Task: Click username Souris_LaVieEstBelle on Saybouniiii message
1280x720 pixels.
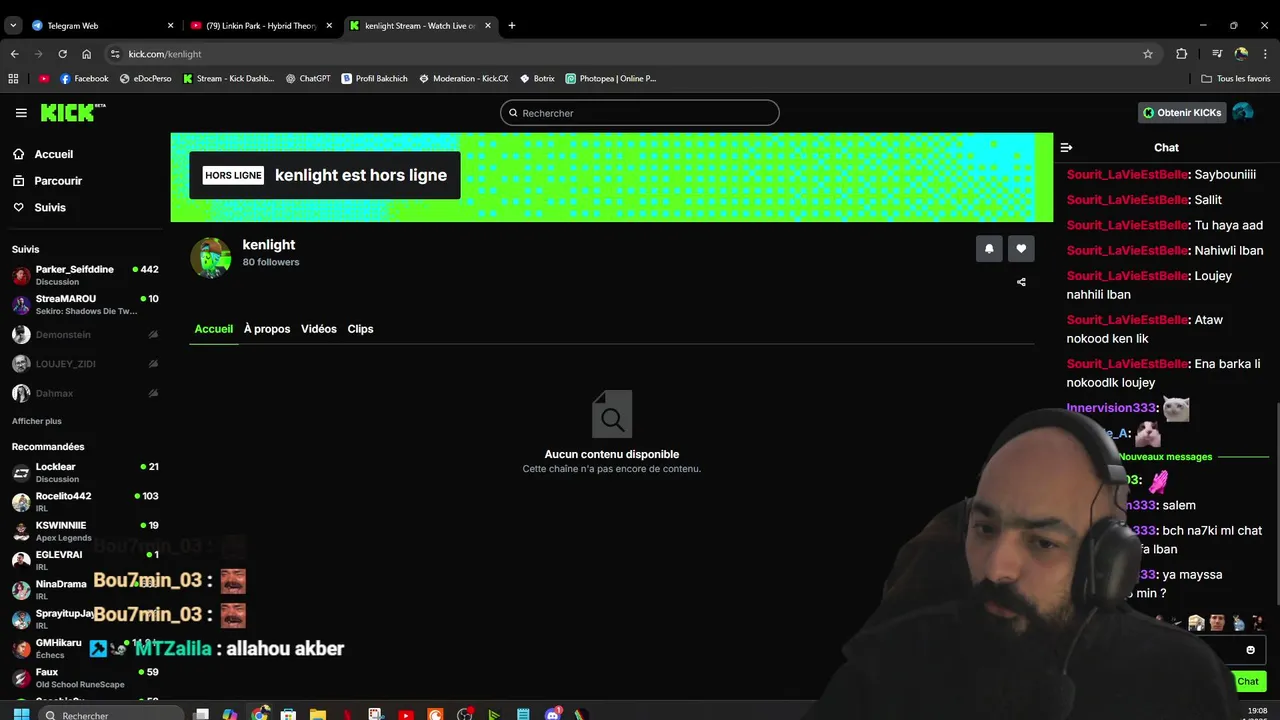Action: click(x=1127, y=175)
